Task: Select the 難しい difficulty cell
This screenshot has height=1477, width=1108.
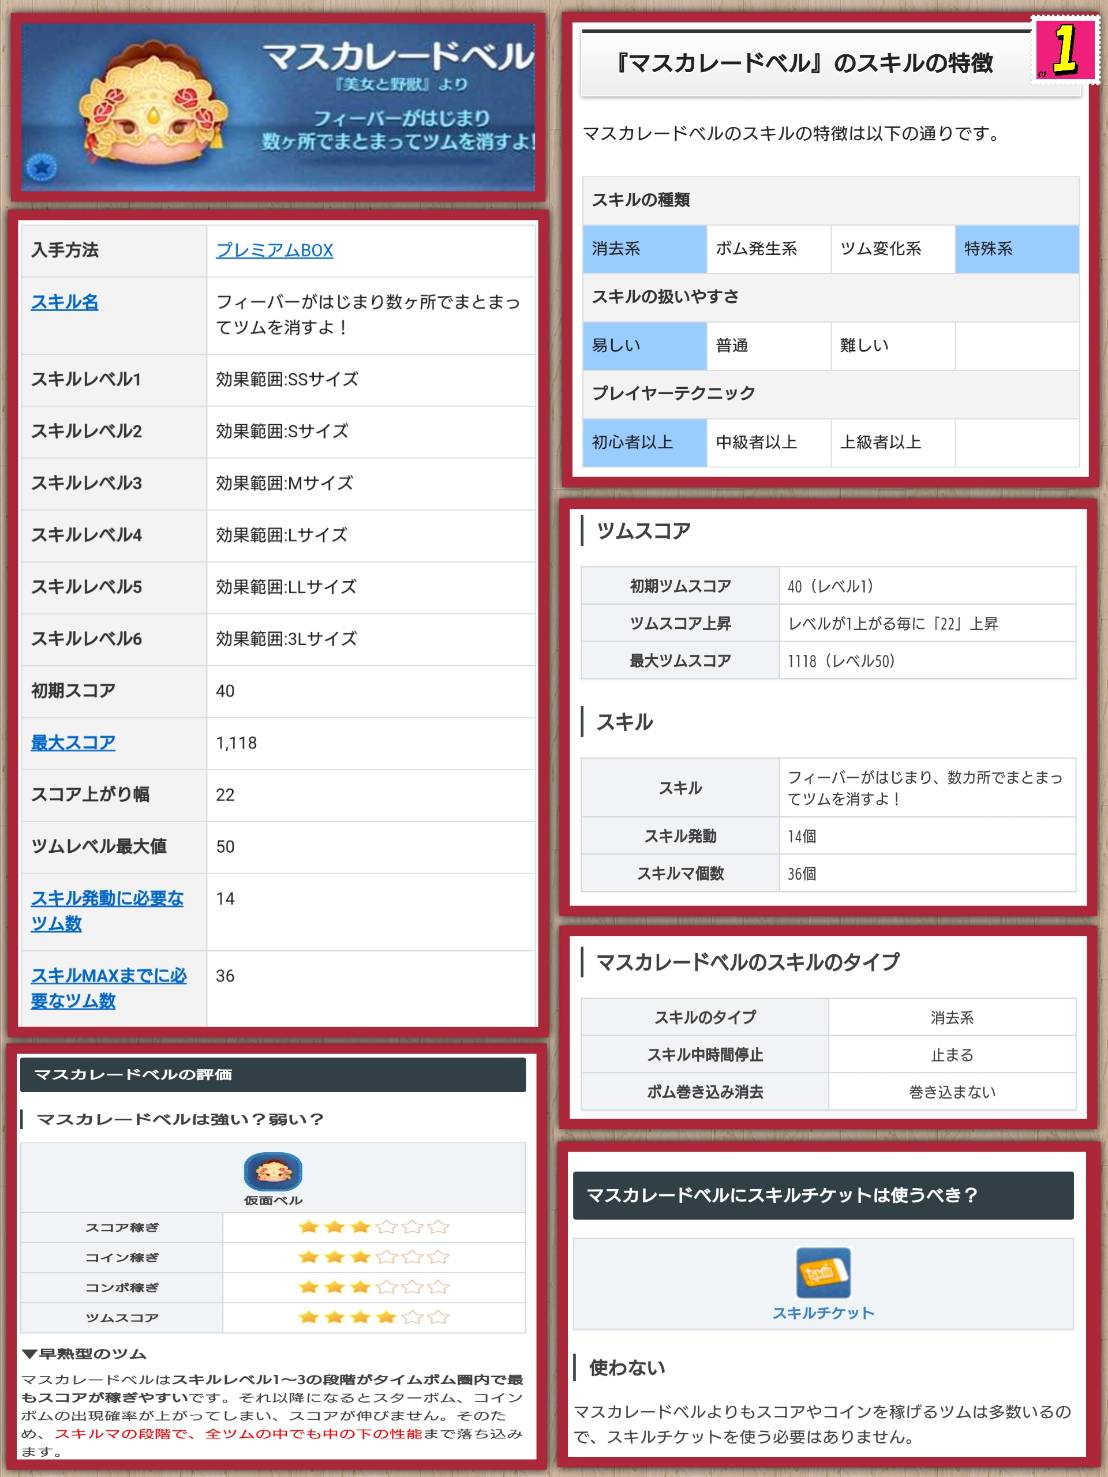Action: click(x=893, y=346)
